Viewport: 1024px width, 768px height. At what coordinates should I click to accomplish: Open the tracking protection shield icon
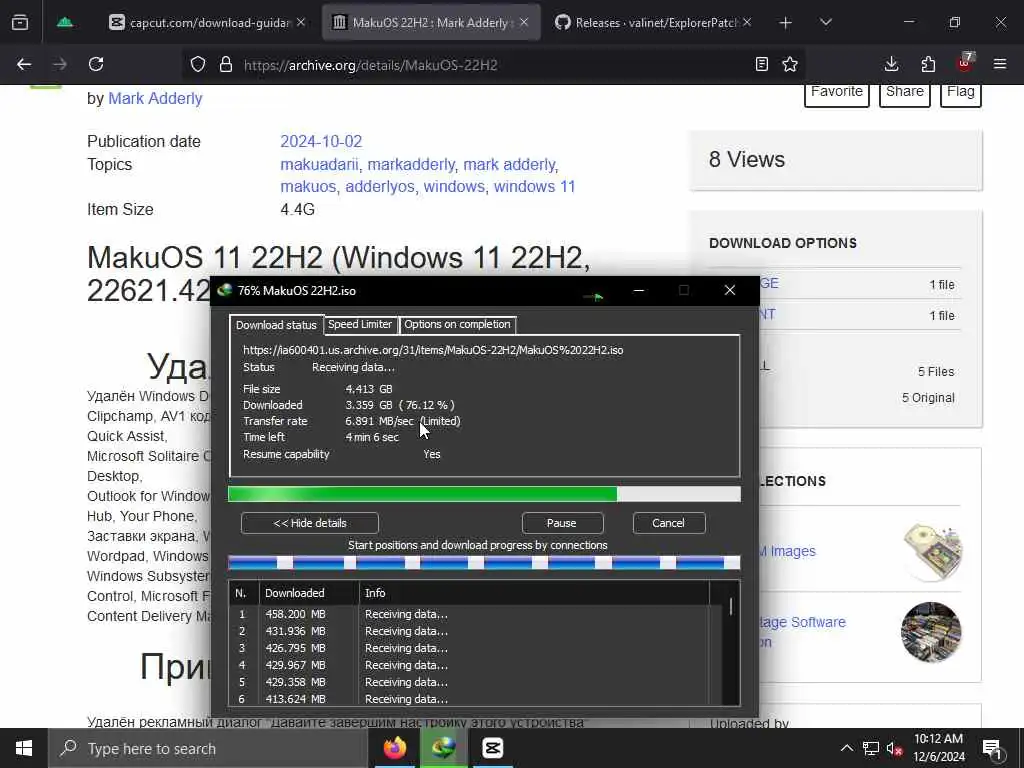point(198,64)
